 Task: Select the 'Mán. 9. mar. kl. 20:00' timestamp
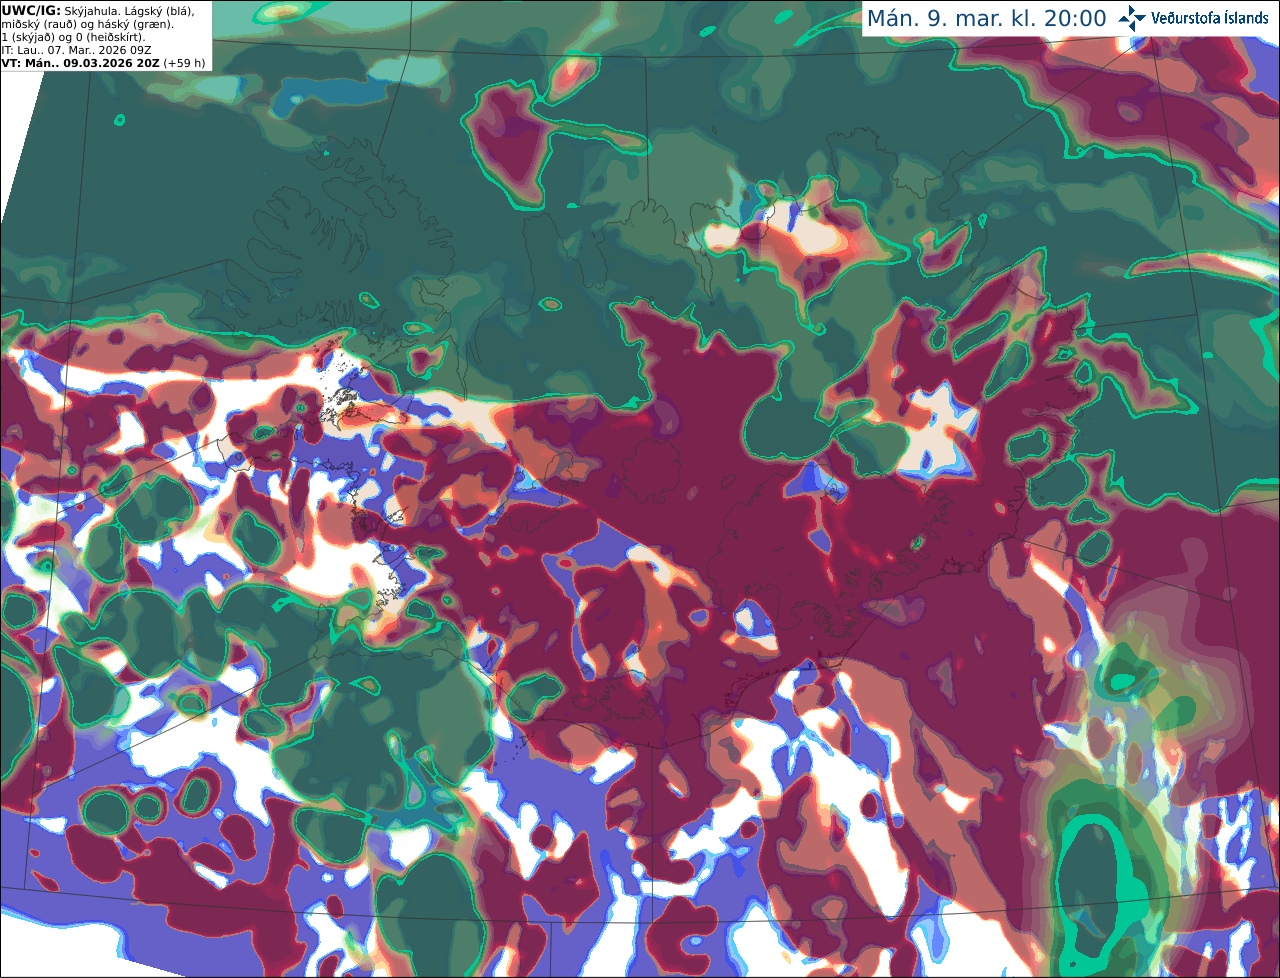(986, 19)
